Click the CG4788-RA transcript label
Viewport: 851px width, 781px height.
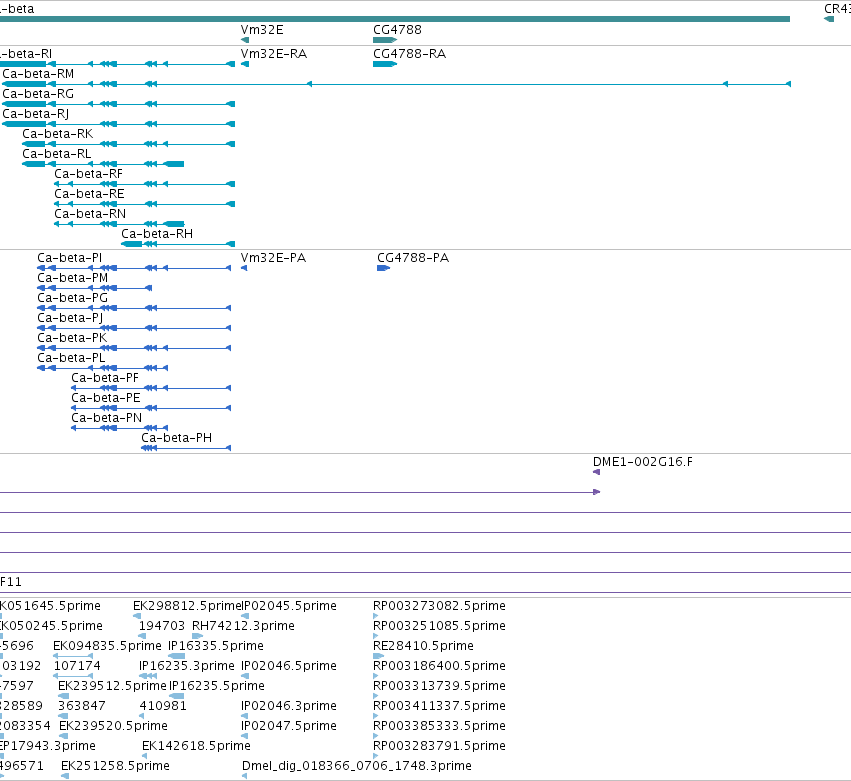(x=410, y=54)
